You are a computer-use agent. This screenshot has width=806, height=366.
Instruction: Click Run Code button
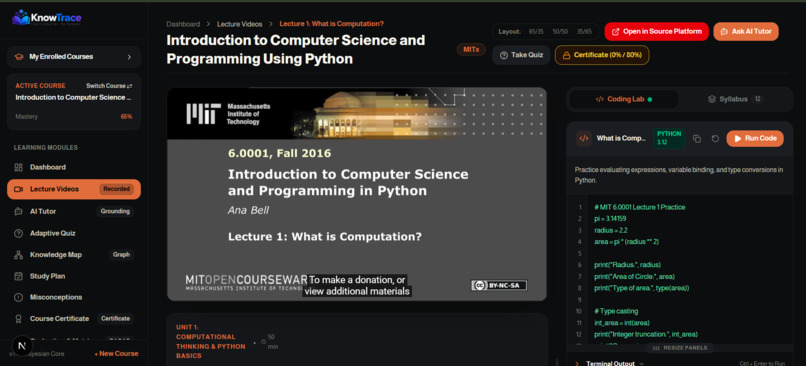(755, 138)
